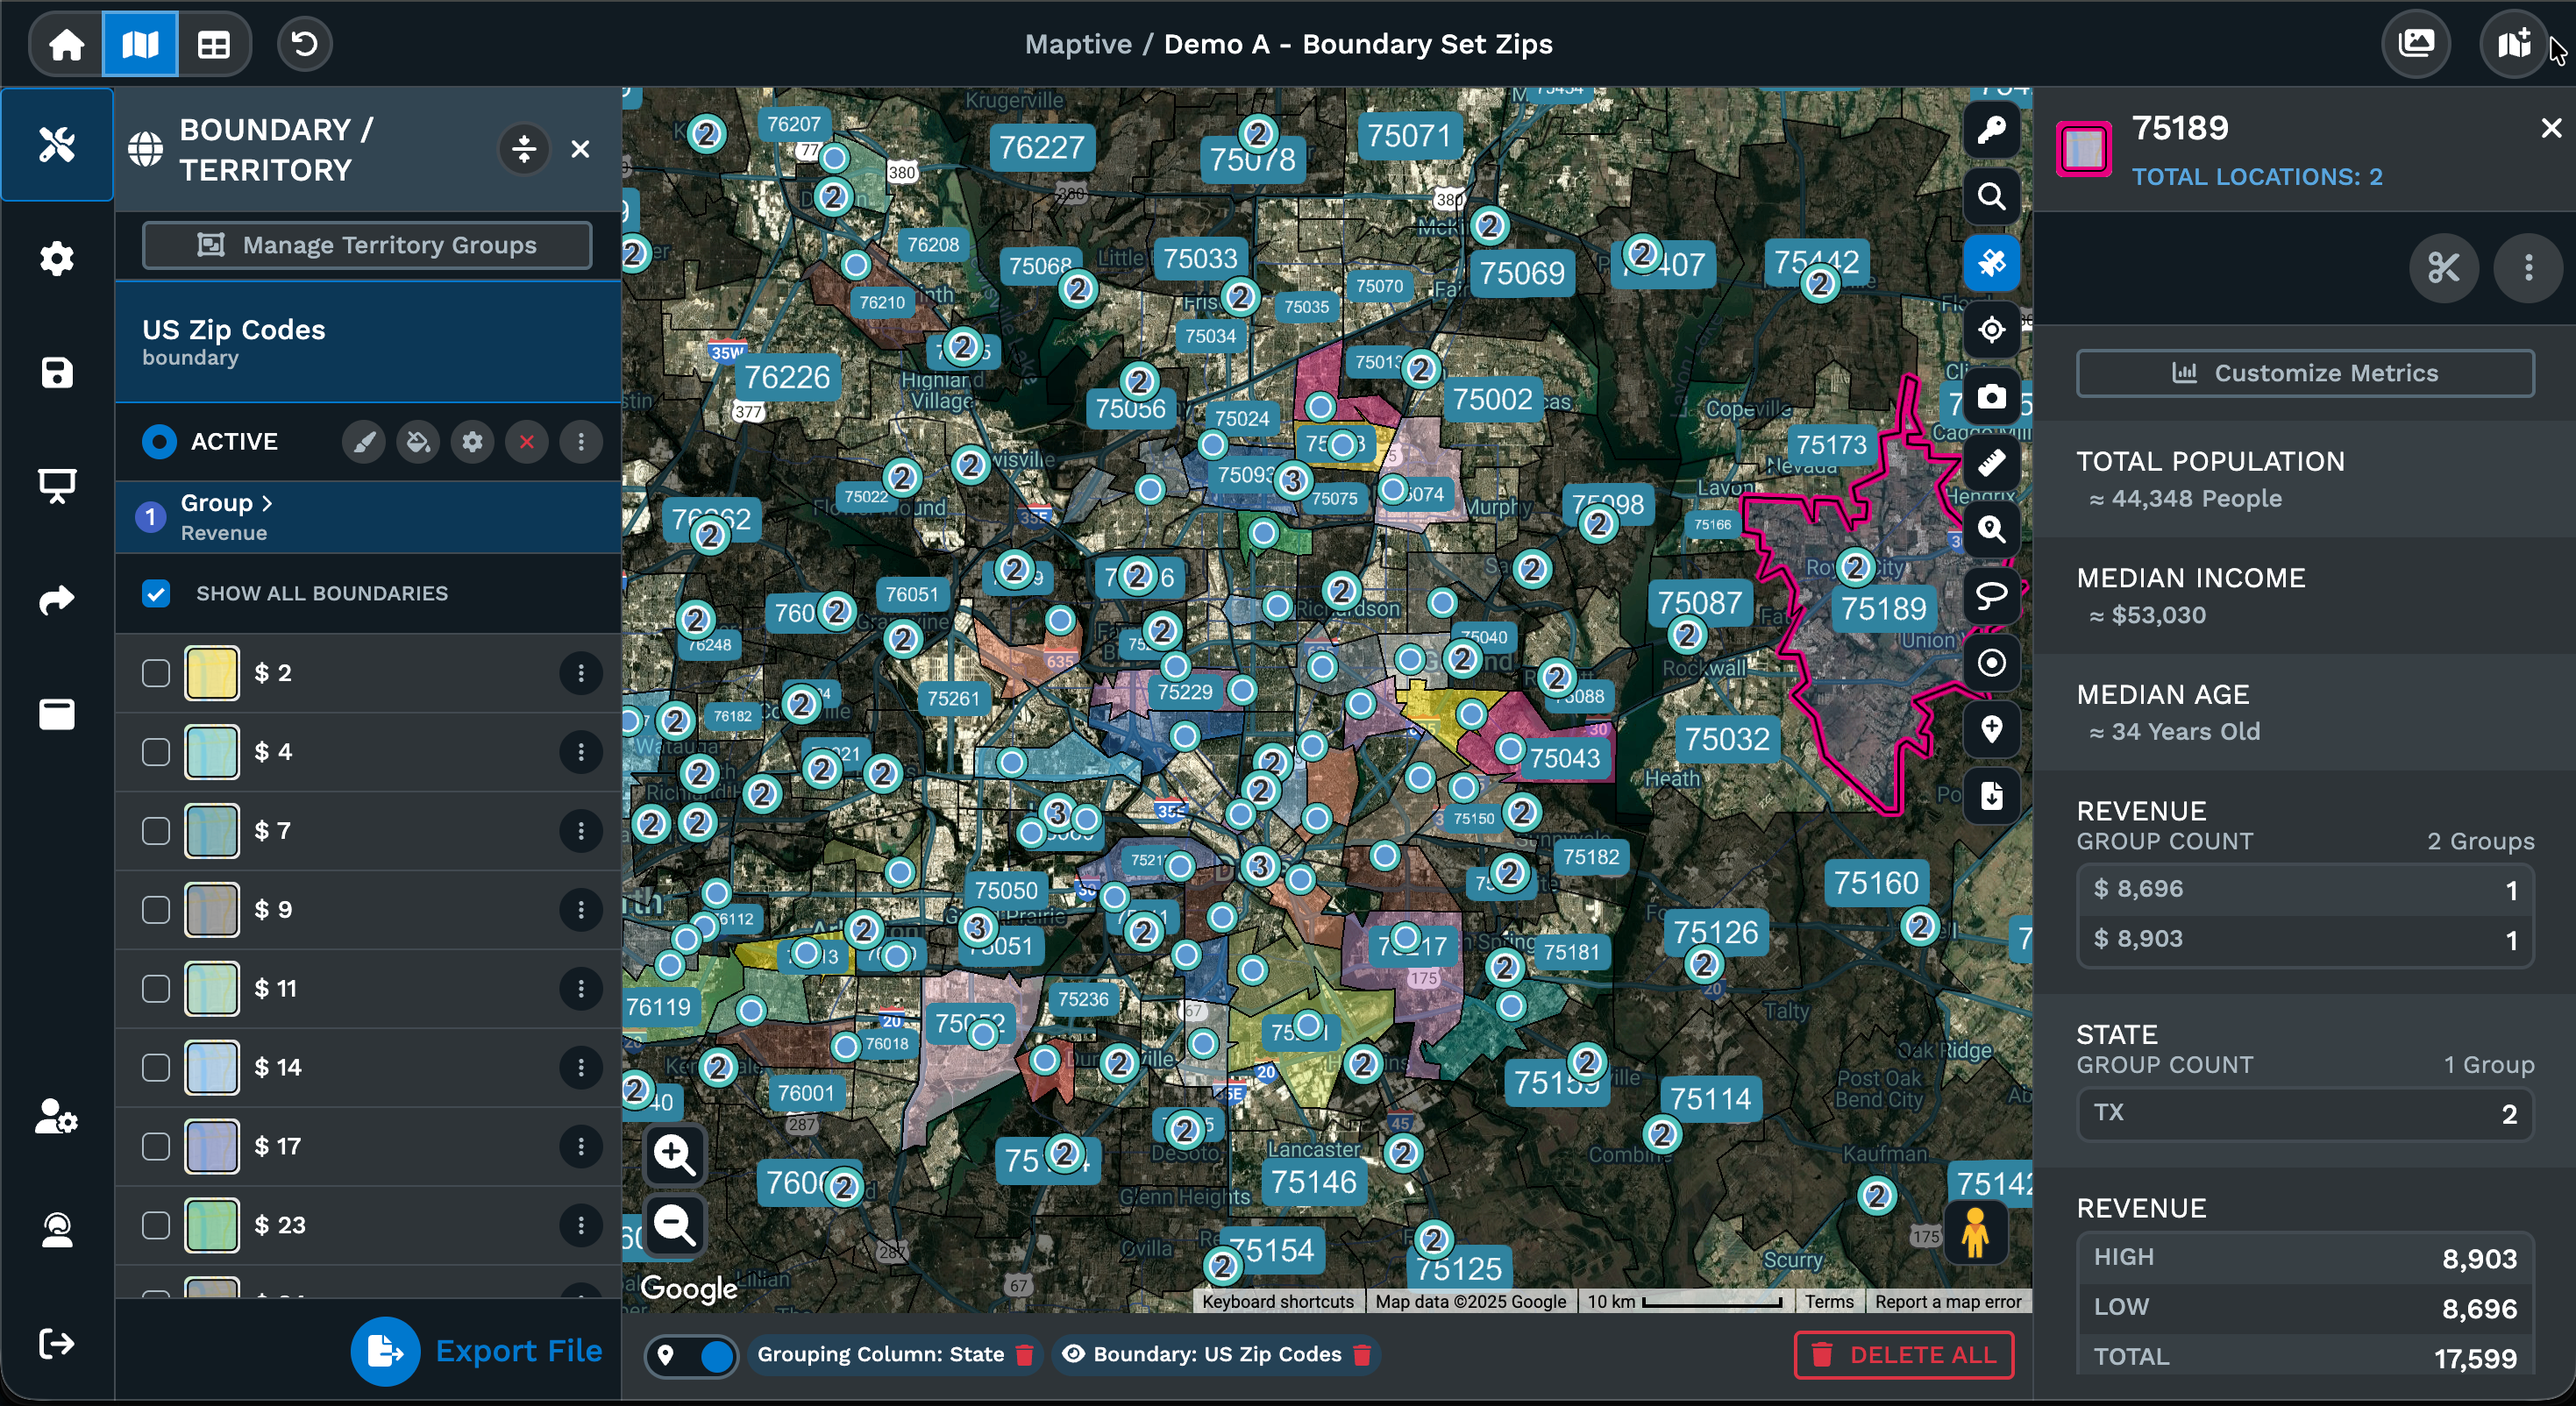Screen dimensions: 2576x1406
Task: Switch to the table view icon in the top toolbar
Action: point(213,44)
